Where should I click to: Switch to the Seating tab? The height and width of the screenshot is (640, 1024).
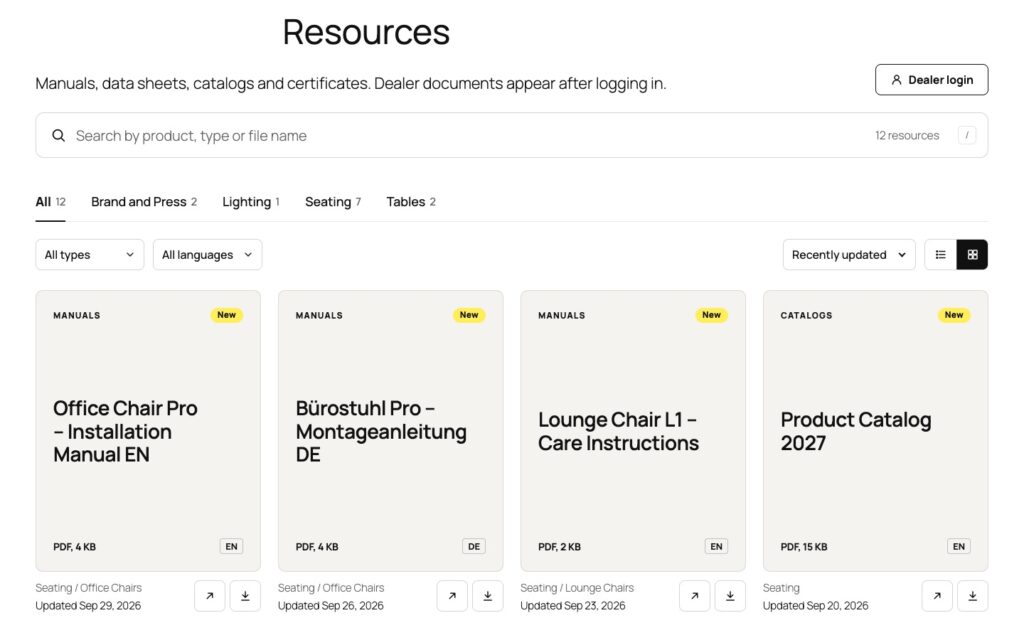tap(332, 202)
